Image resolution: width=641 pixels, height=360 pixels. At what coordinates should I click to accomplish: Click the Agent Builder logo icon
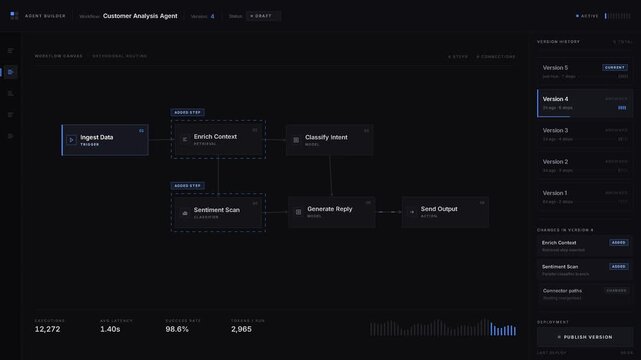pyautogui.click(x=14, y=16)
